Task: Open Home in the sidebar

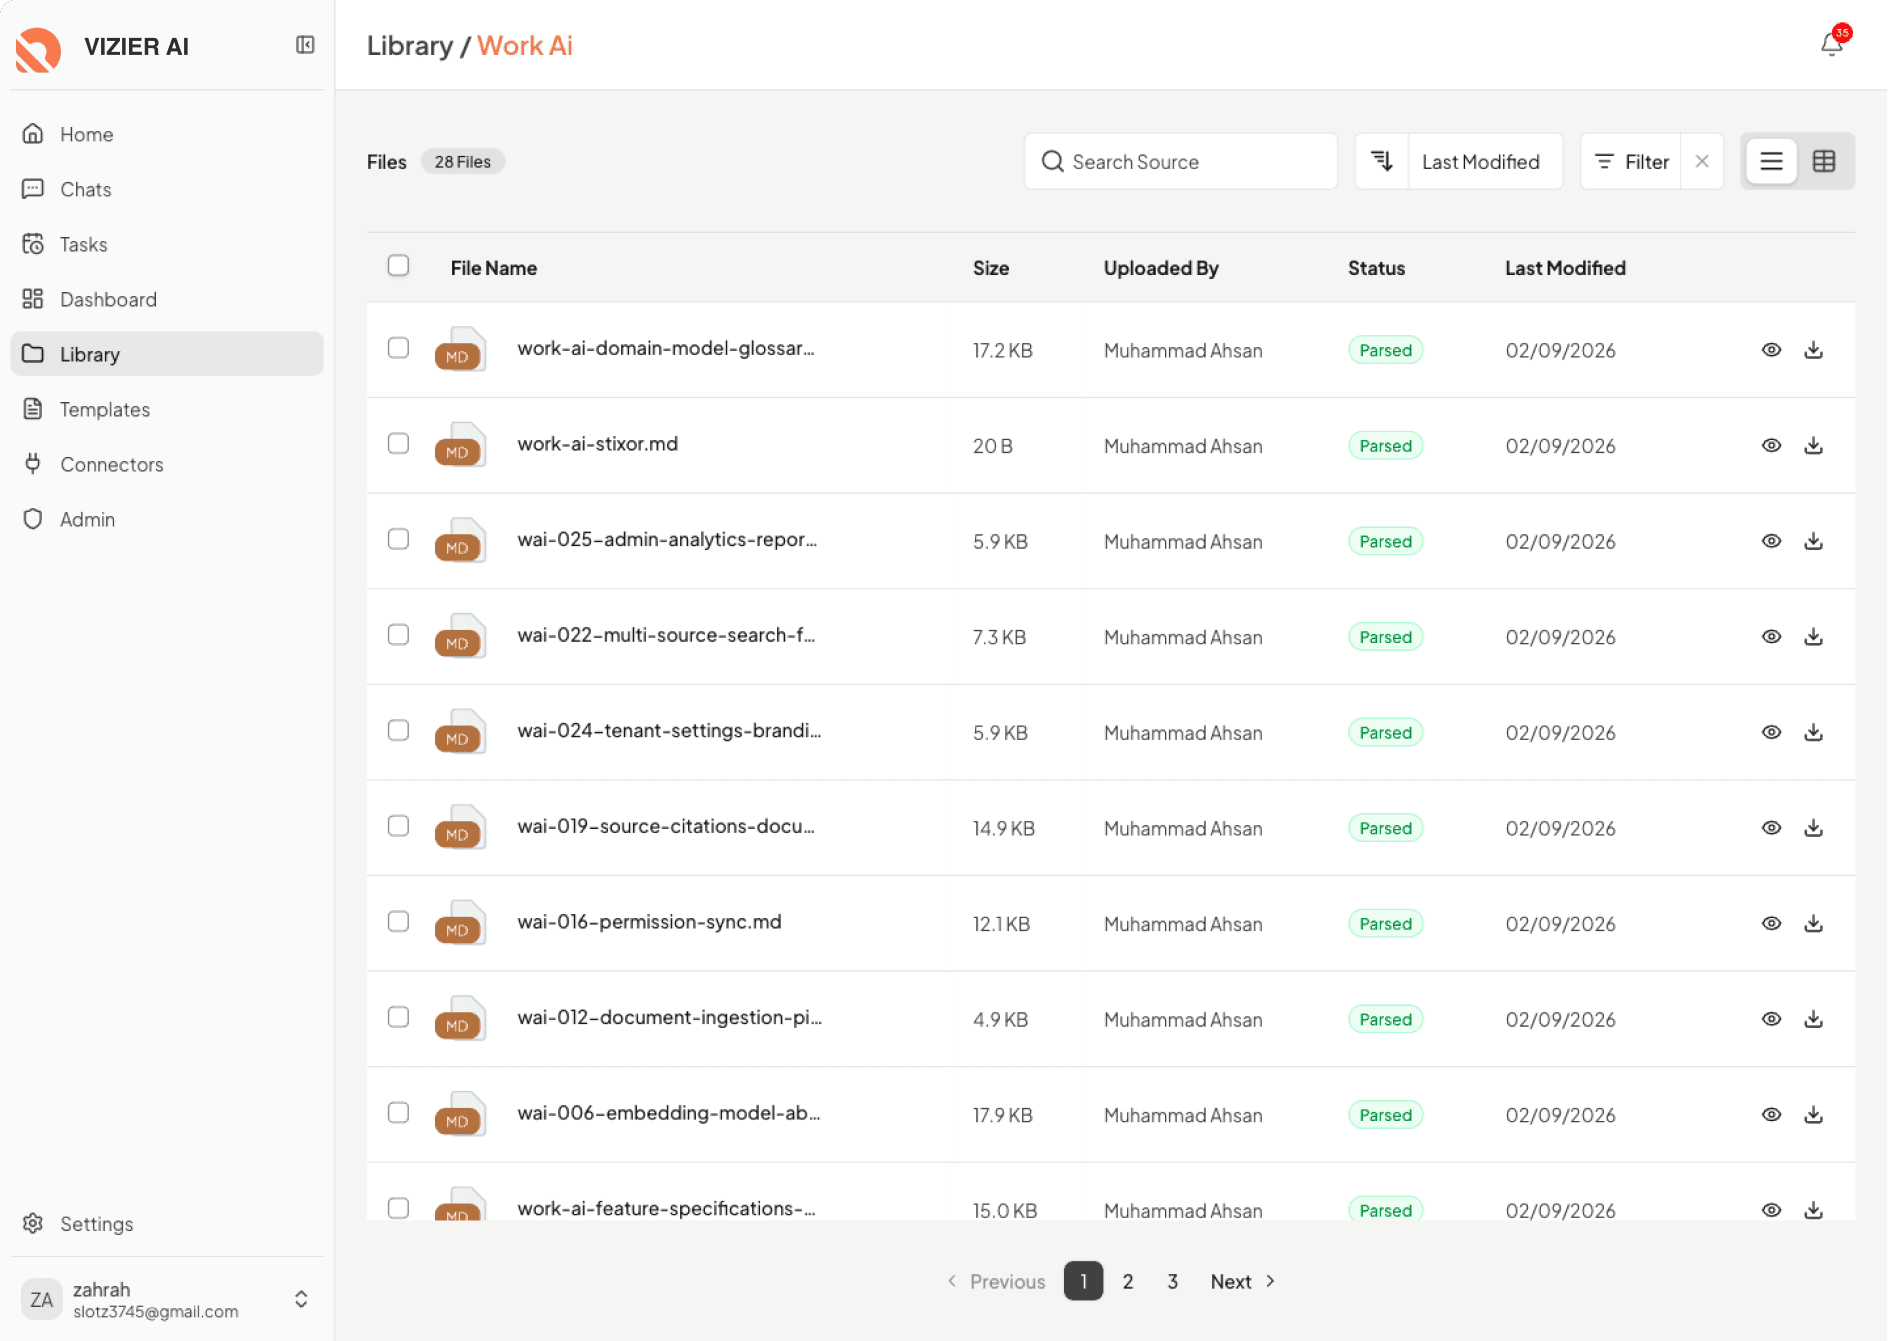Action: point(167,134)
